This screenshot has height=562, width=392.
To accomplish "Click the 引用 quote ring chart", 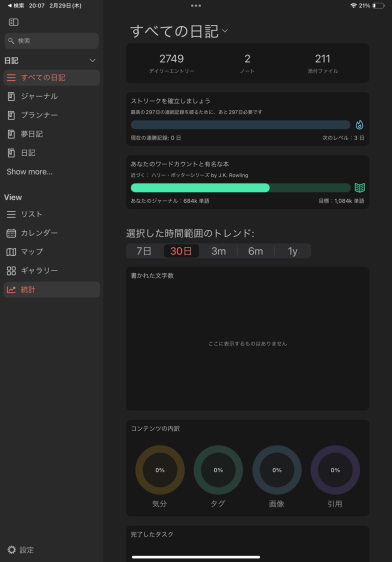I will pyautogui.click(x=335, y=470).
